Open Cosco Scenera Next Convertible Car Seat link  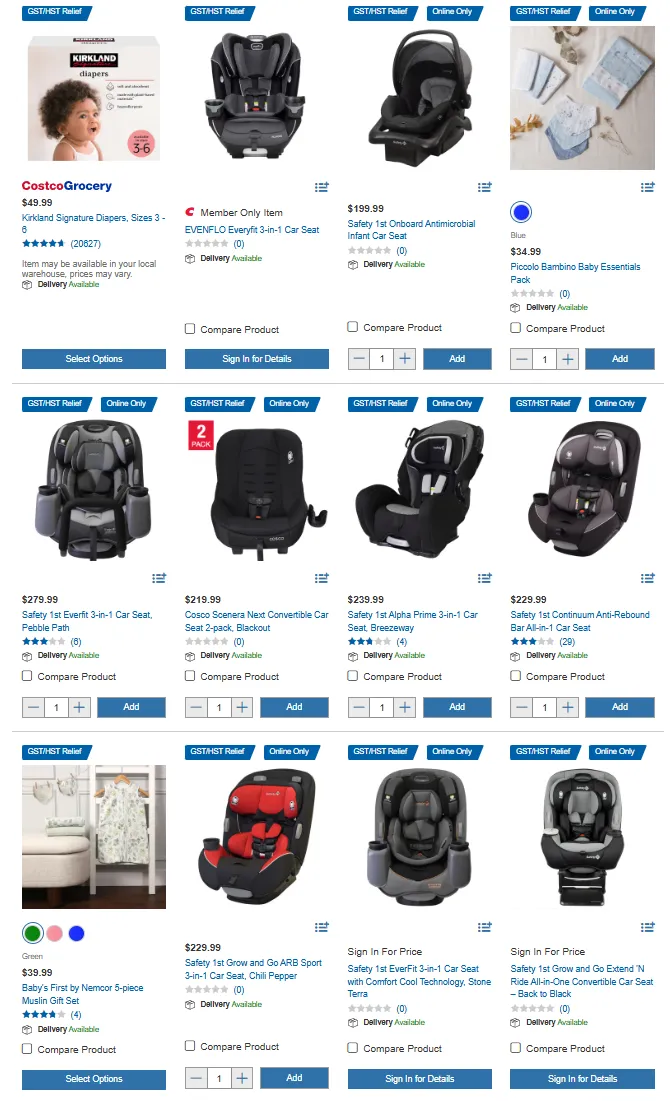click(256, 621)
